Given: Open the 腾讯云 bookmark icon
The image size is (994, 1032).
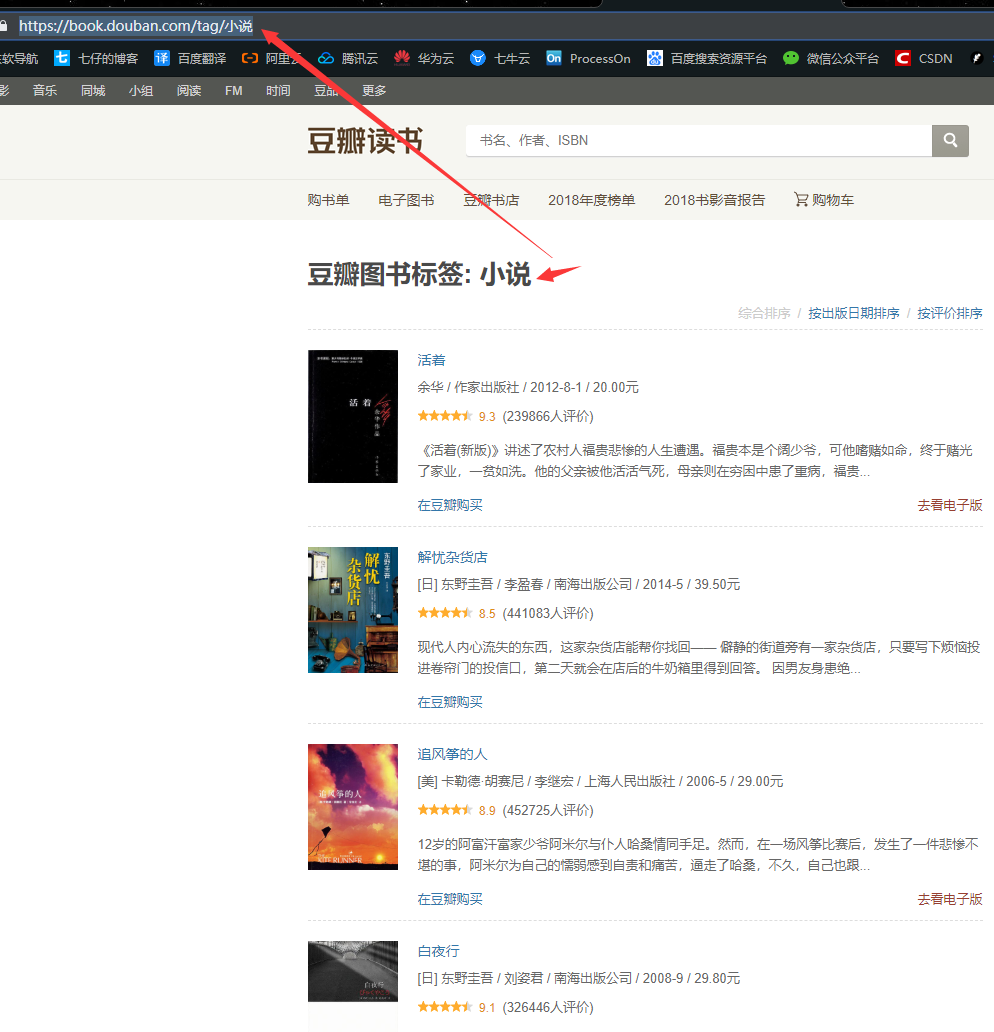Looking at the screenshot, I should [x=326, y=58].
